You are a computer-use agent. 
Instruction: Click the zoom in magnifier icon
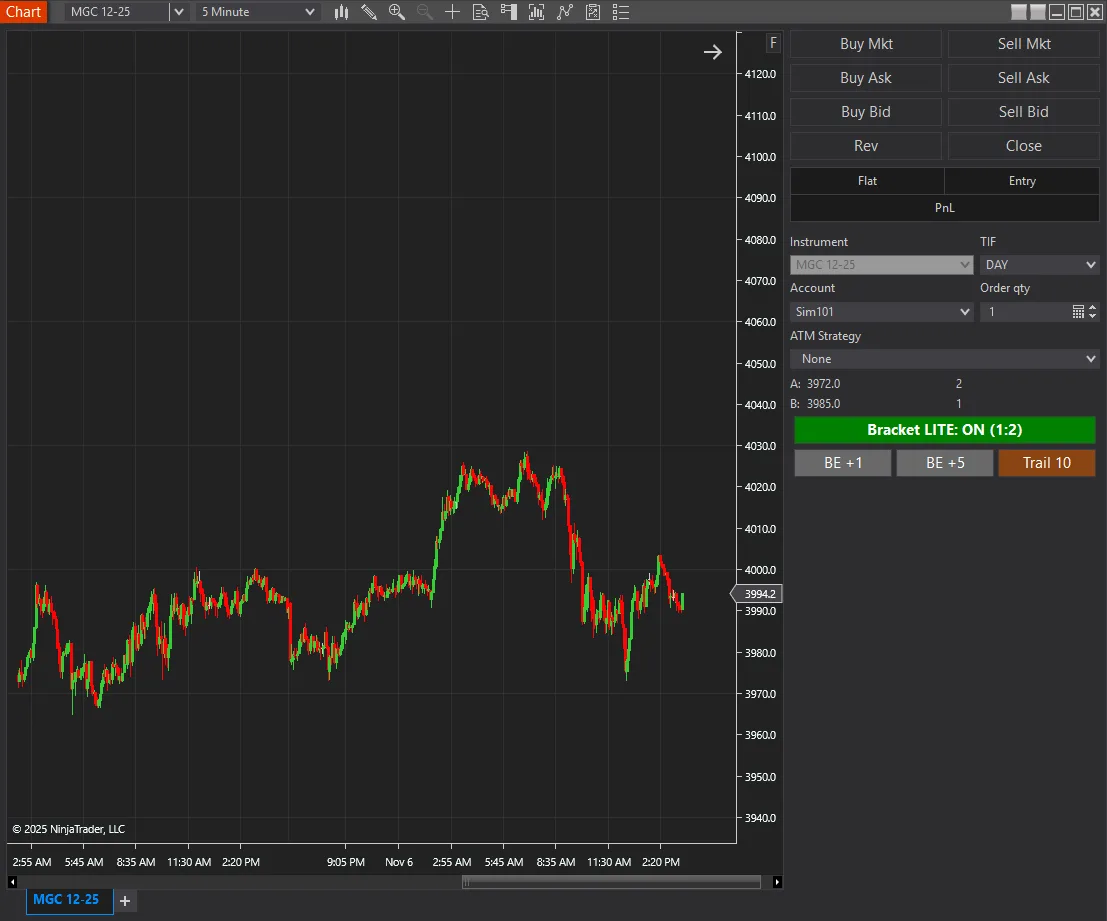[x=397, y=12]
